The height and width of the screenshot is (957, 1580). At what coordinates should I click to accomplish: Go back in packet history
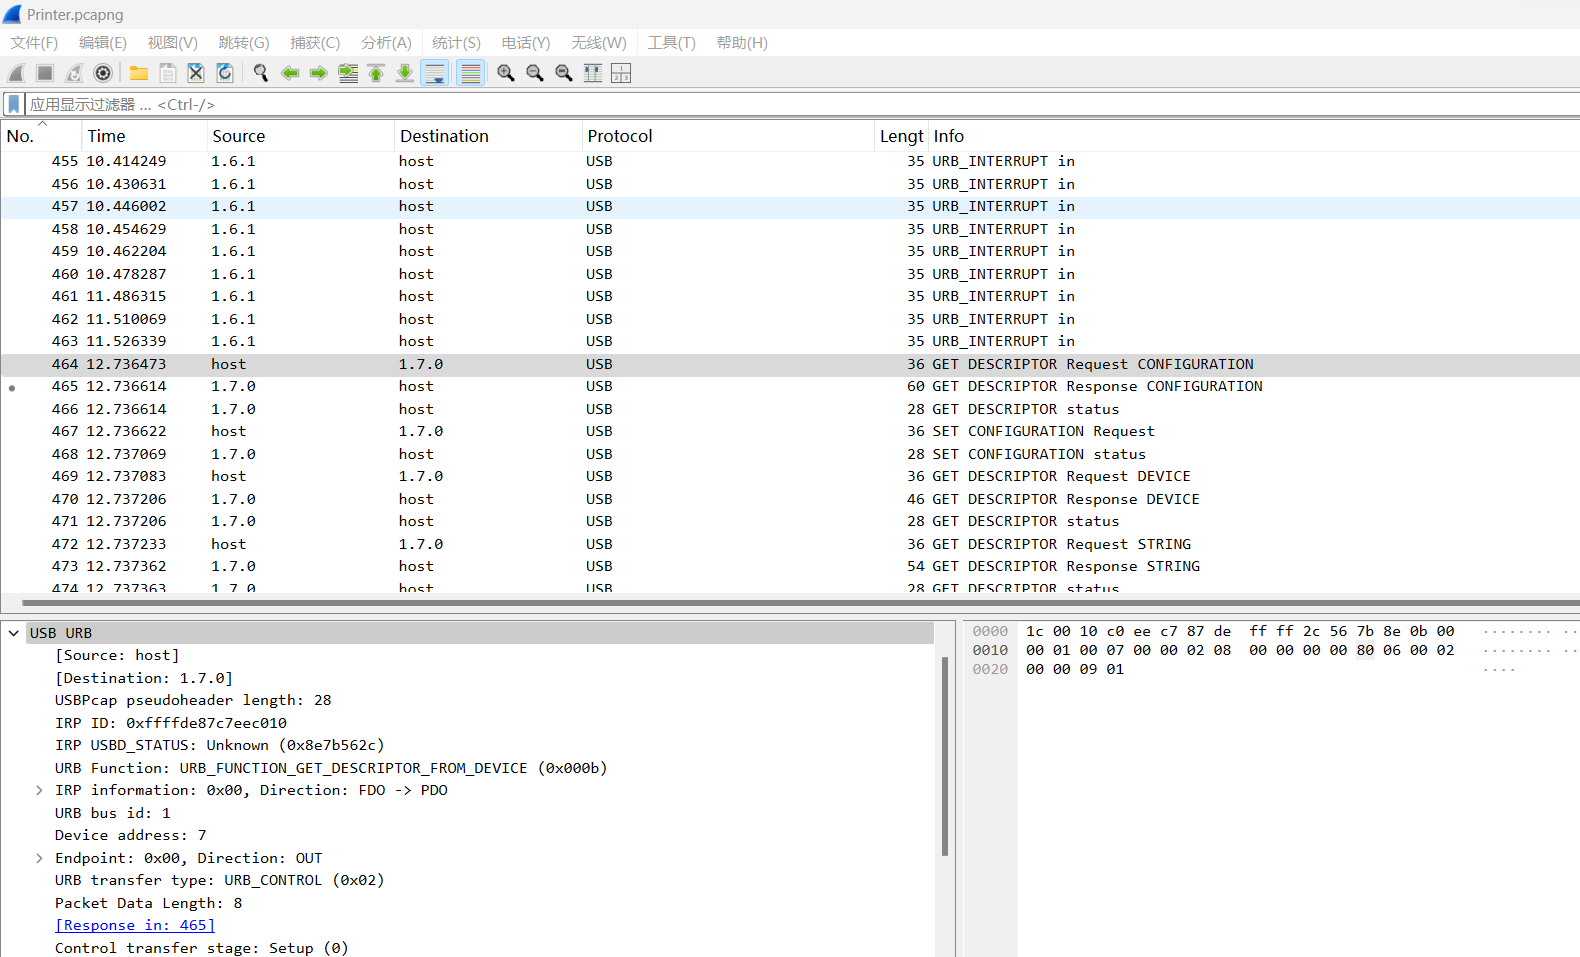pyautogui.click(x=290, y=73)
